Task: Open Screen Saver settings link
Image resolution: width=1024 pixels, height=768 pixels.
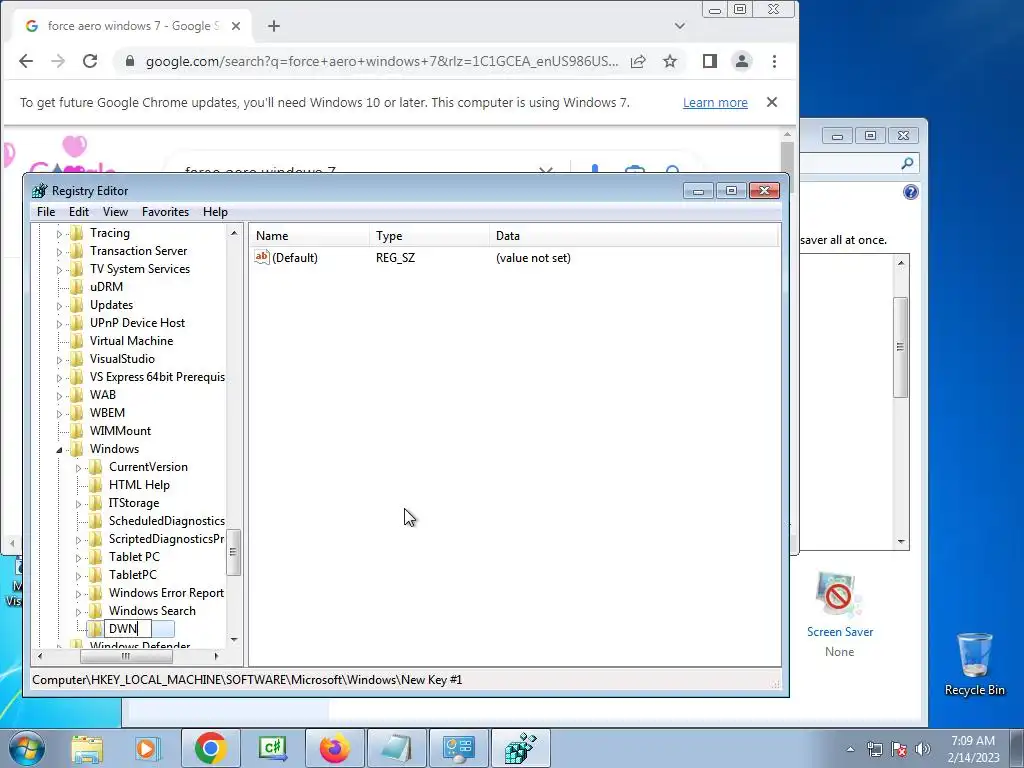Action: [x=840, y=632]
